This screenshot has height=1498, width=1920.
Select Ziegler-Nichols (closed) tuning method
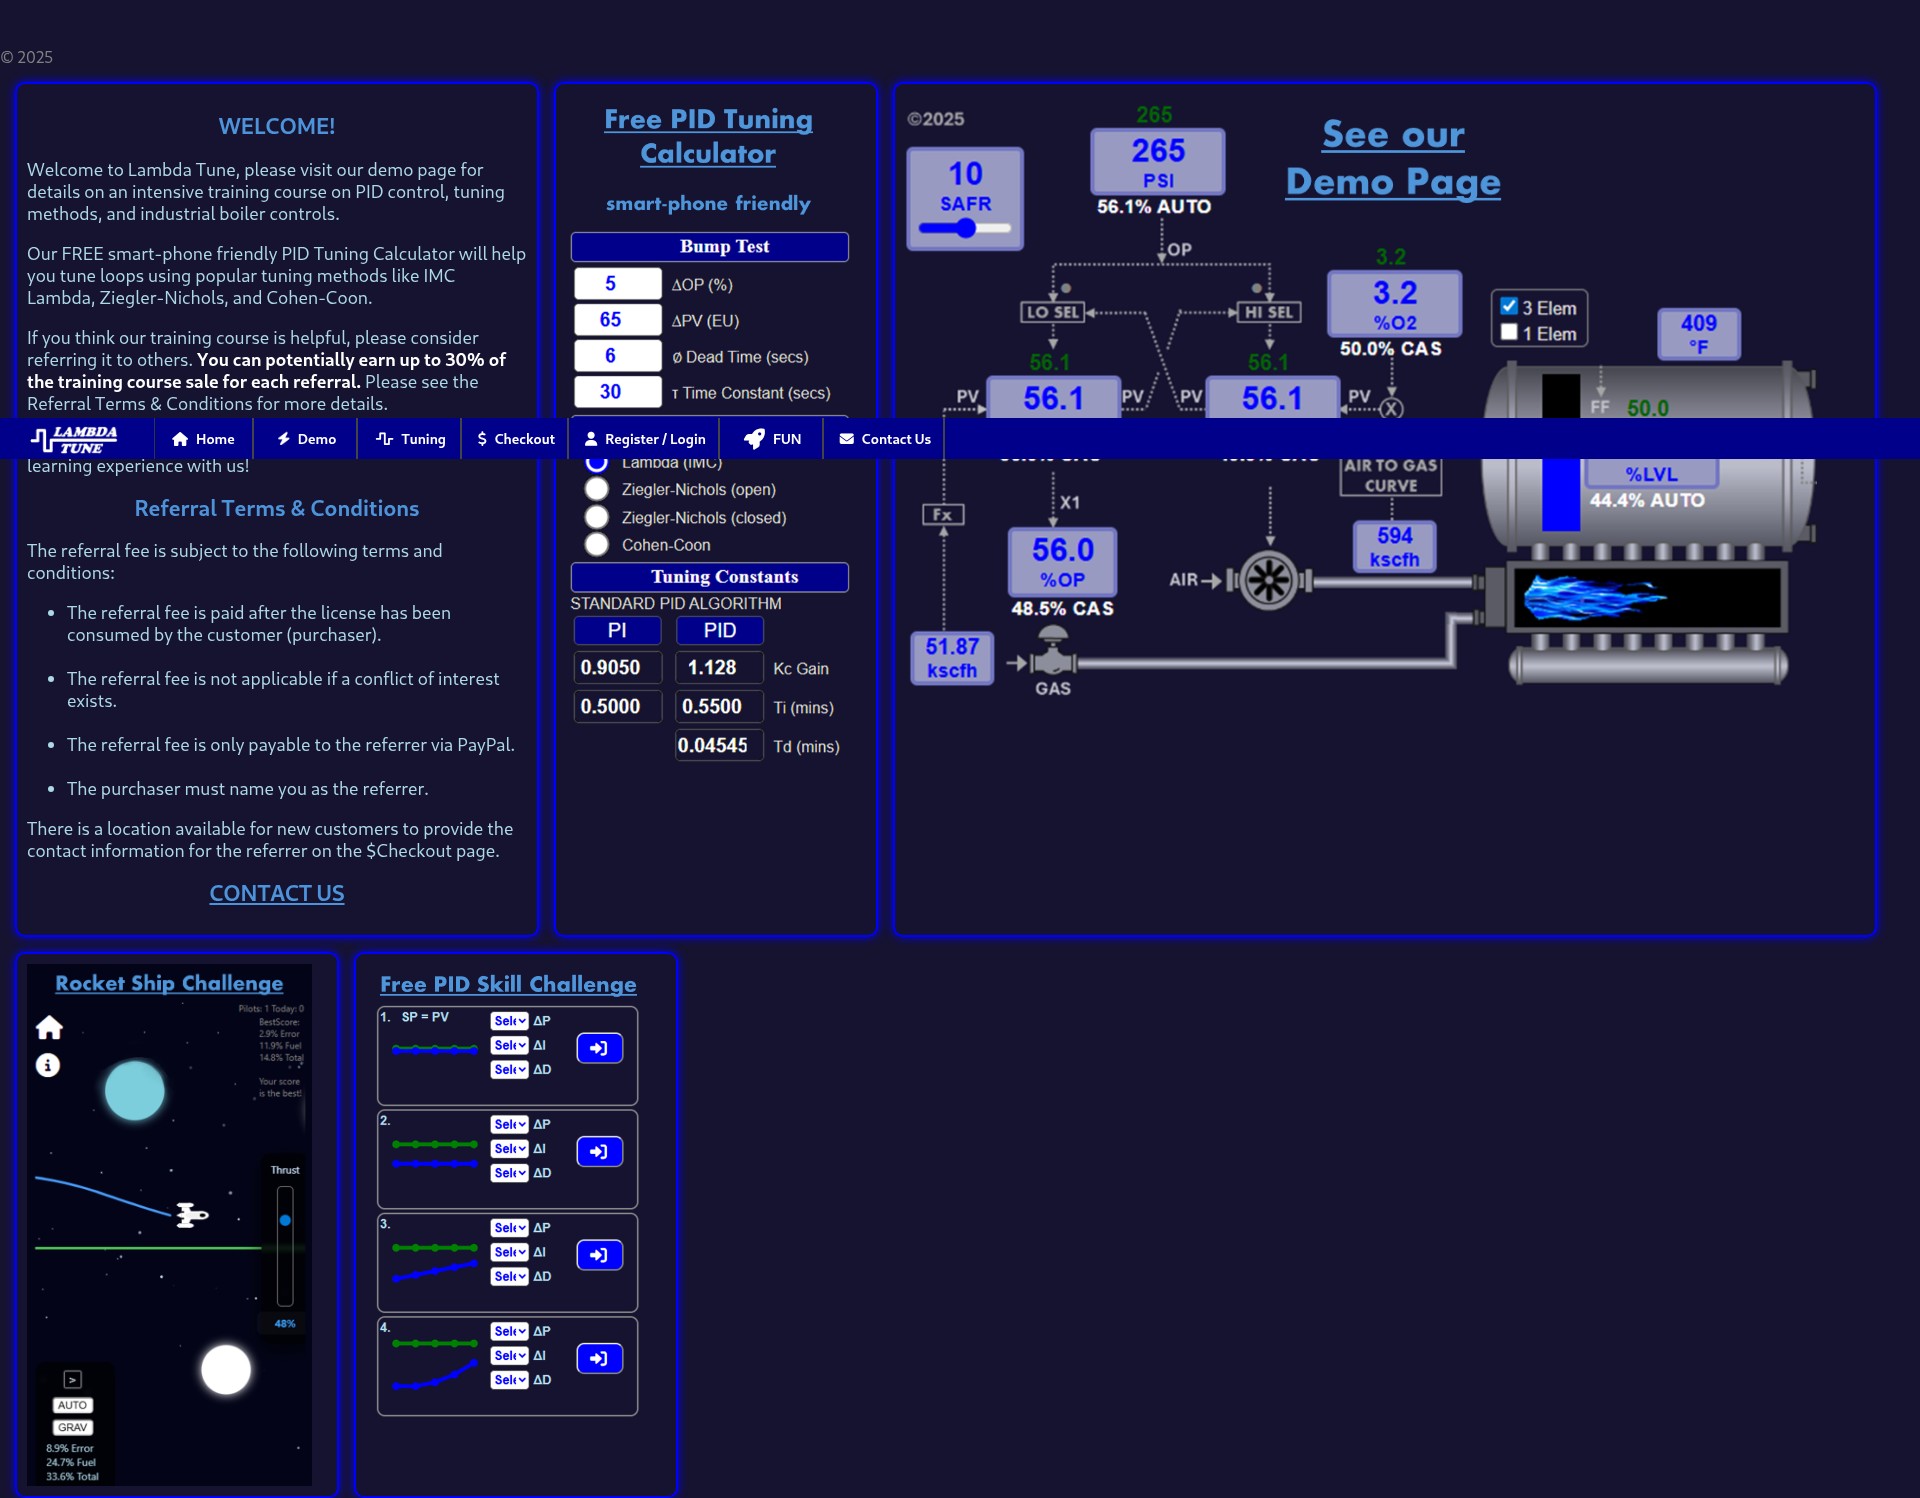click(x=597, y=517)
